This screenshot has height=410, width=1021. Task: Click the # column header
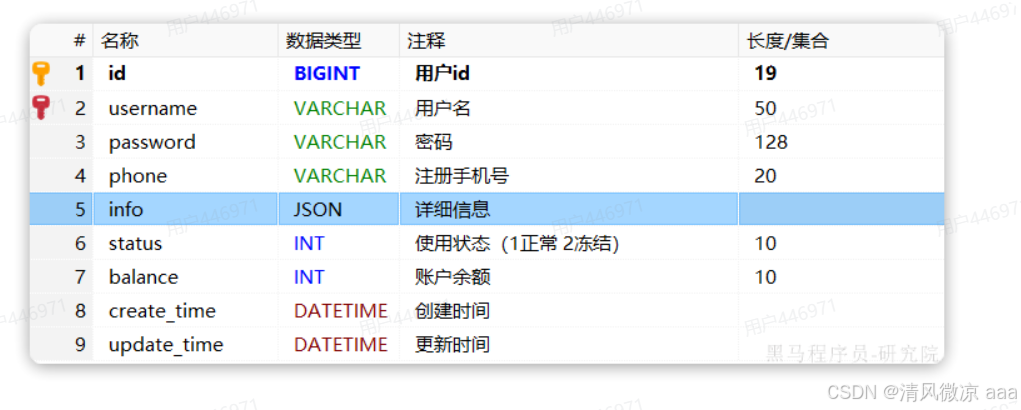[79, 41]
